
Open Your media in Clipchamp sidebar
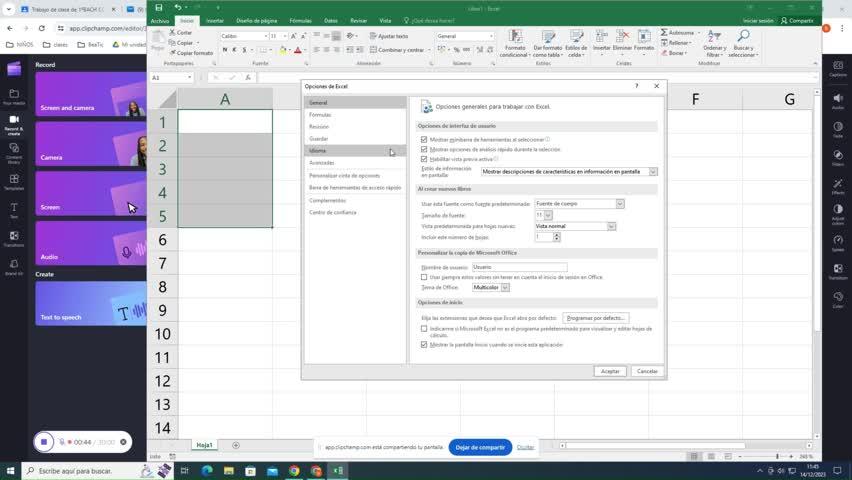pyautogui.click(x=14, y=97)
